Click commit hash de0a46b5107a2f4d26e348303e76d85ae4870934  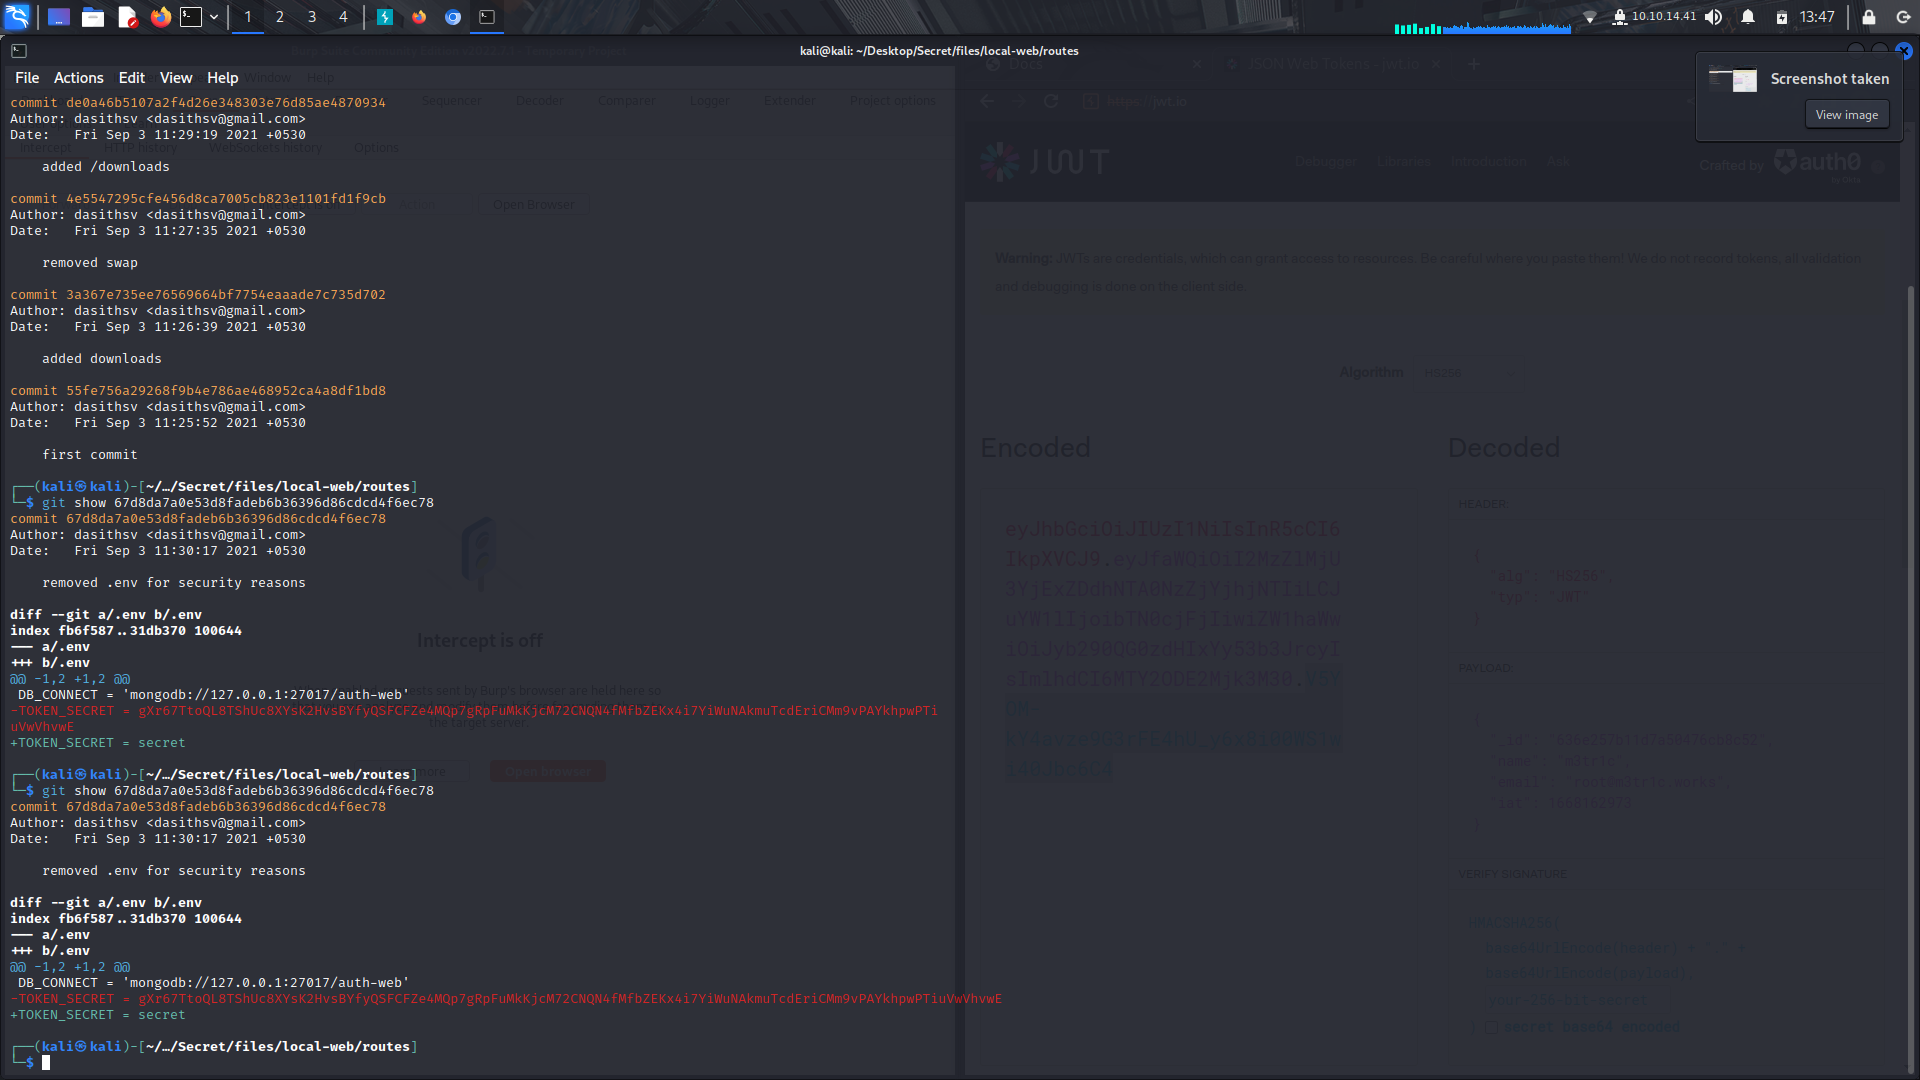point(225,103)
